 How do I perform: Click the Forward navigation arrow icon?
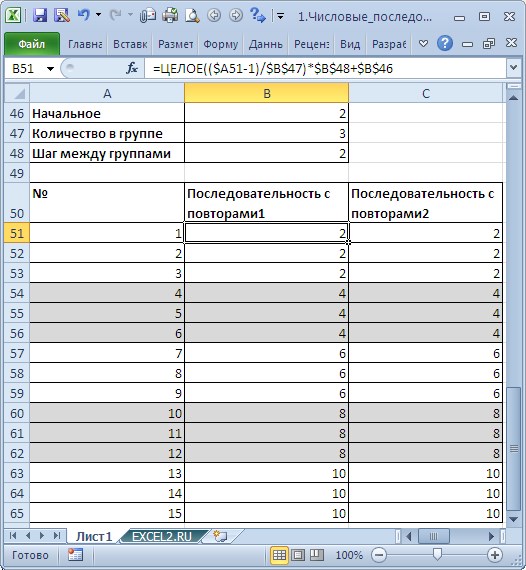tap(236, 15)
